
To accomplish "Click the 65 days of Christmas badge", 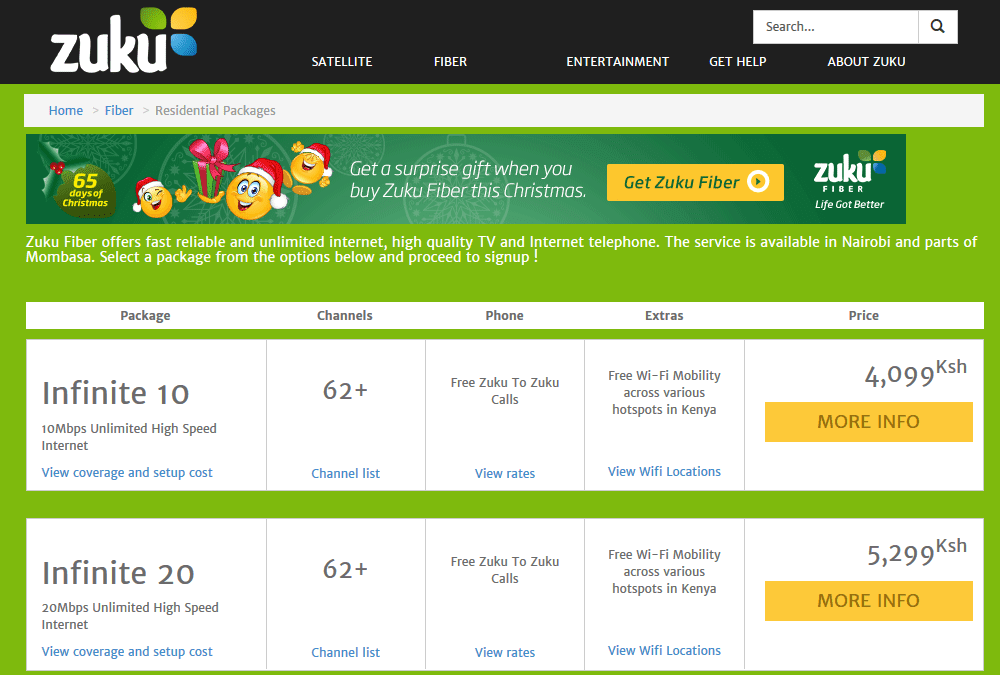I will pyautogui.click(x=84, y=189).
